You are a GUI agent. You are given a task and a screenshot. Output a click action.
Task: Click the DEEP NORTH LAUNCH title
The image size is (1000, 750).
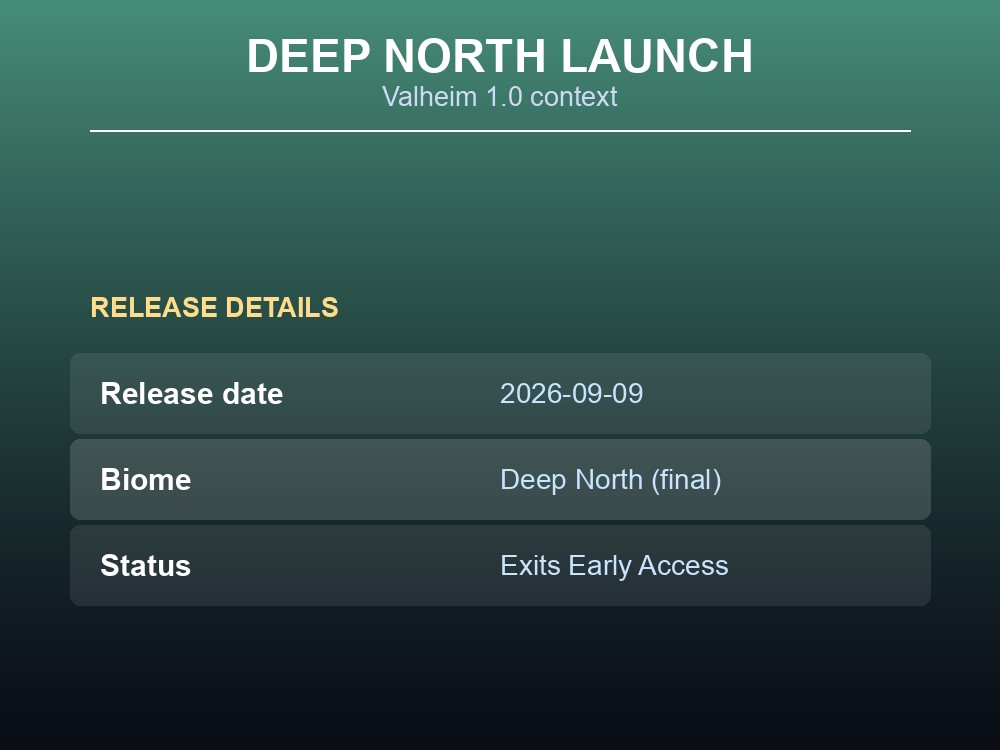(x=500, y=56)
